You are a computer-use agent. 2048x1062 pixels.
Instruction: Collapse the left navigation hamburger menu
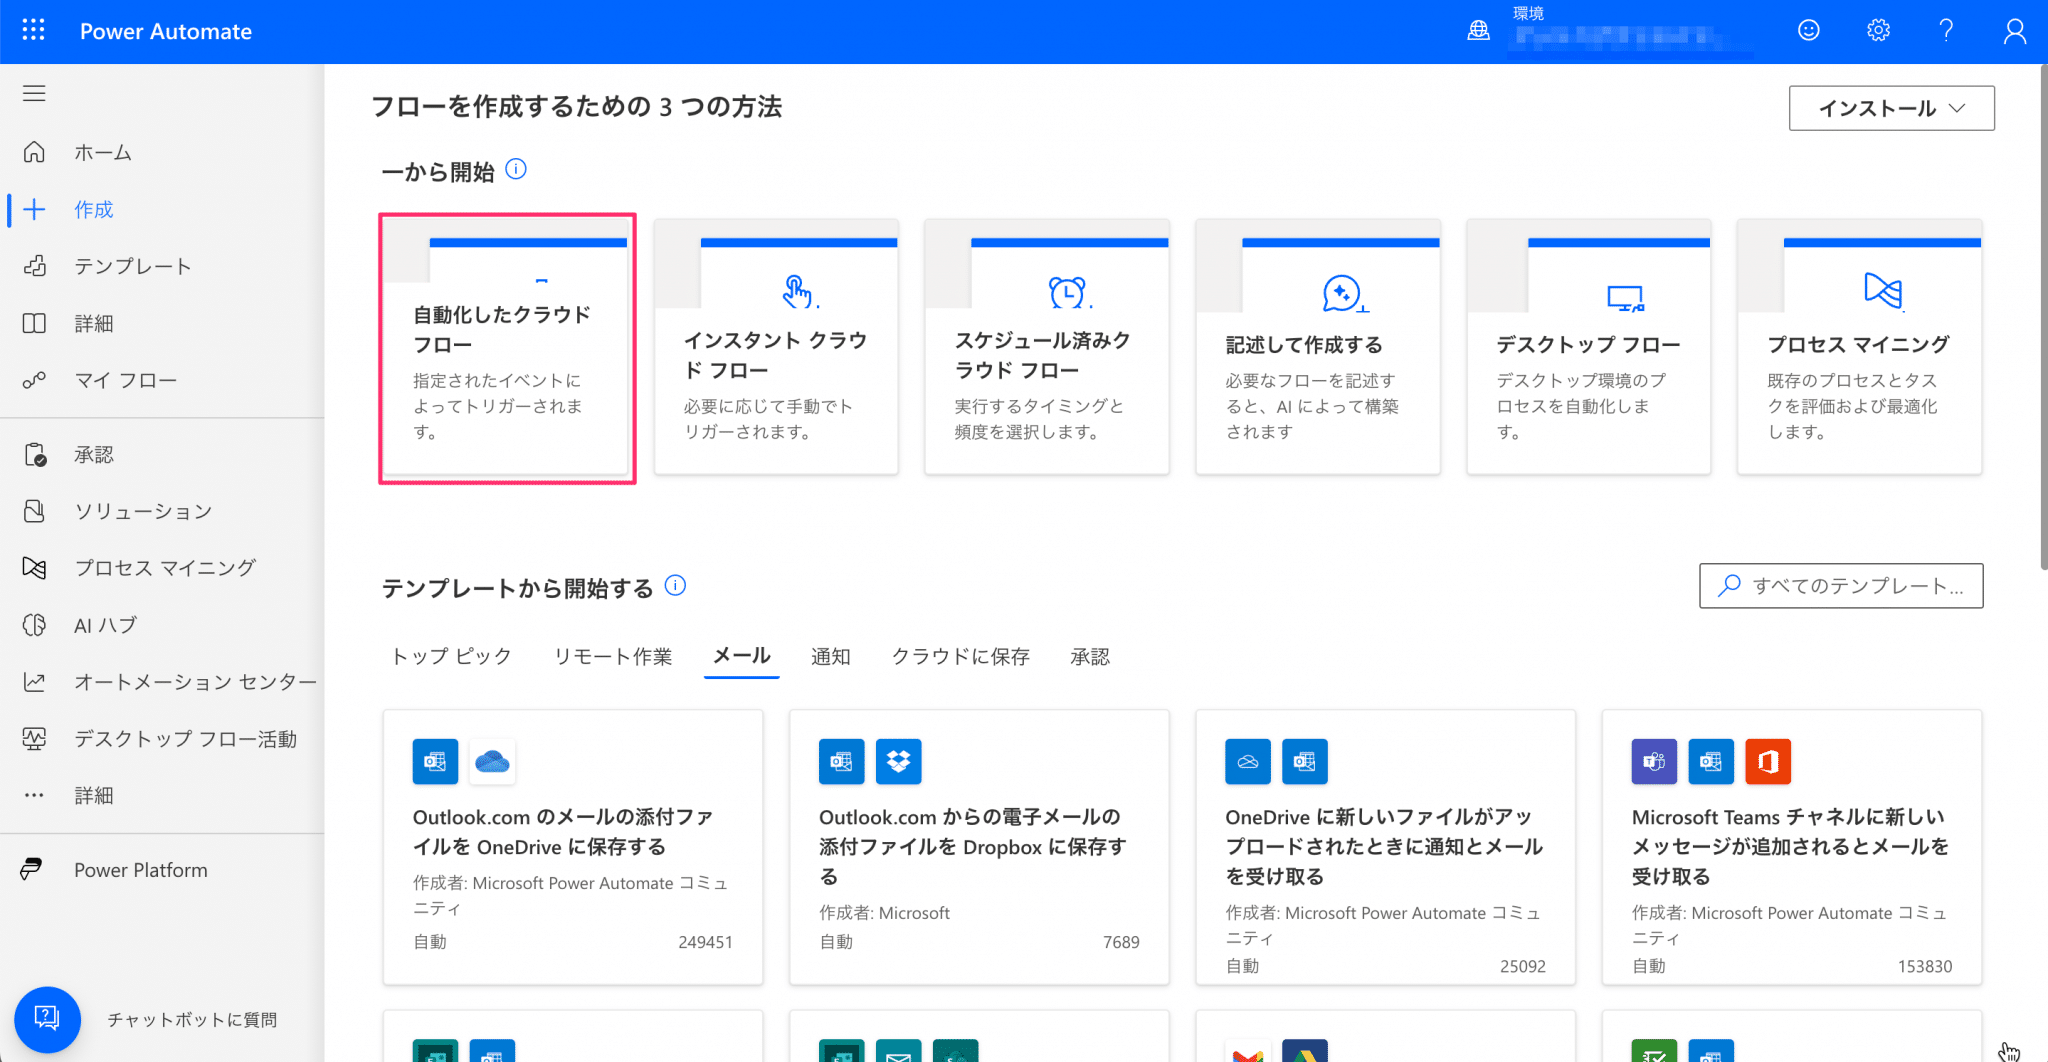click(x=34, y=93)
